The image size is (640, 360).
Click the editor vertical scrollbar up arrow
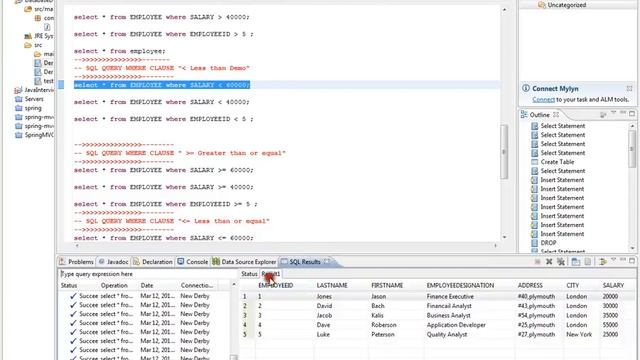coord(504,9)
